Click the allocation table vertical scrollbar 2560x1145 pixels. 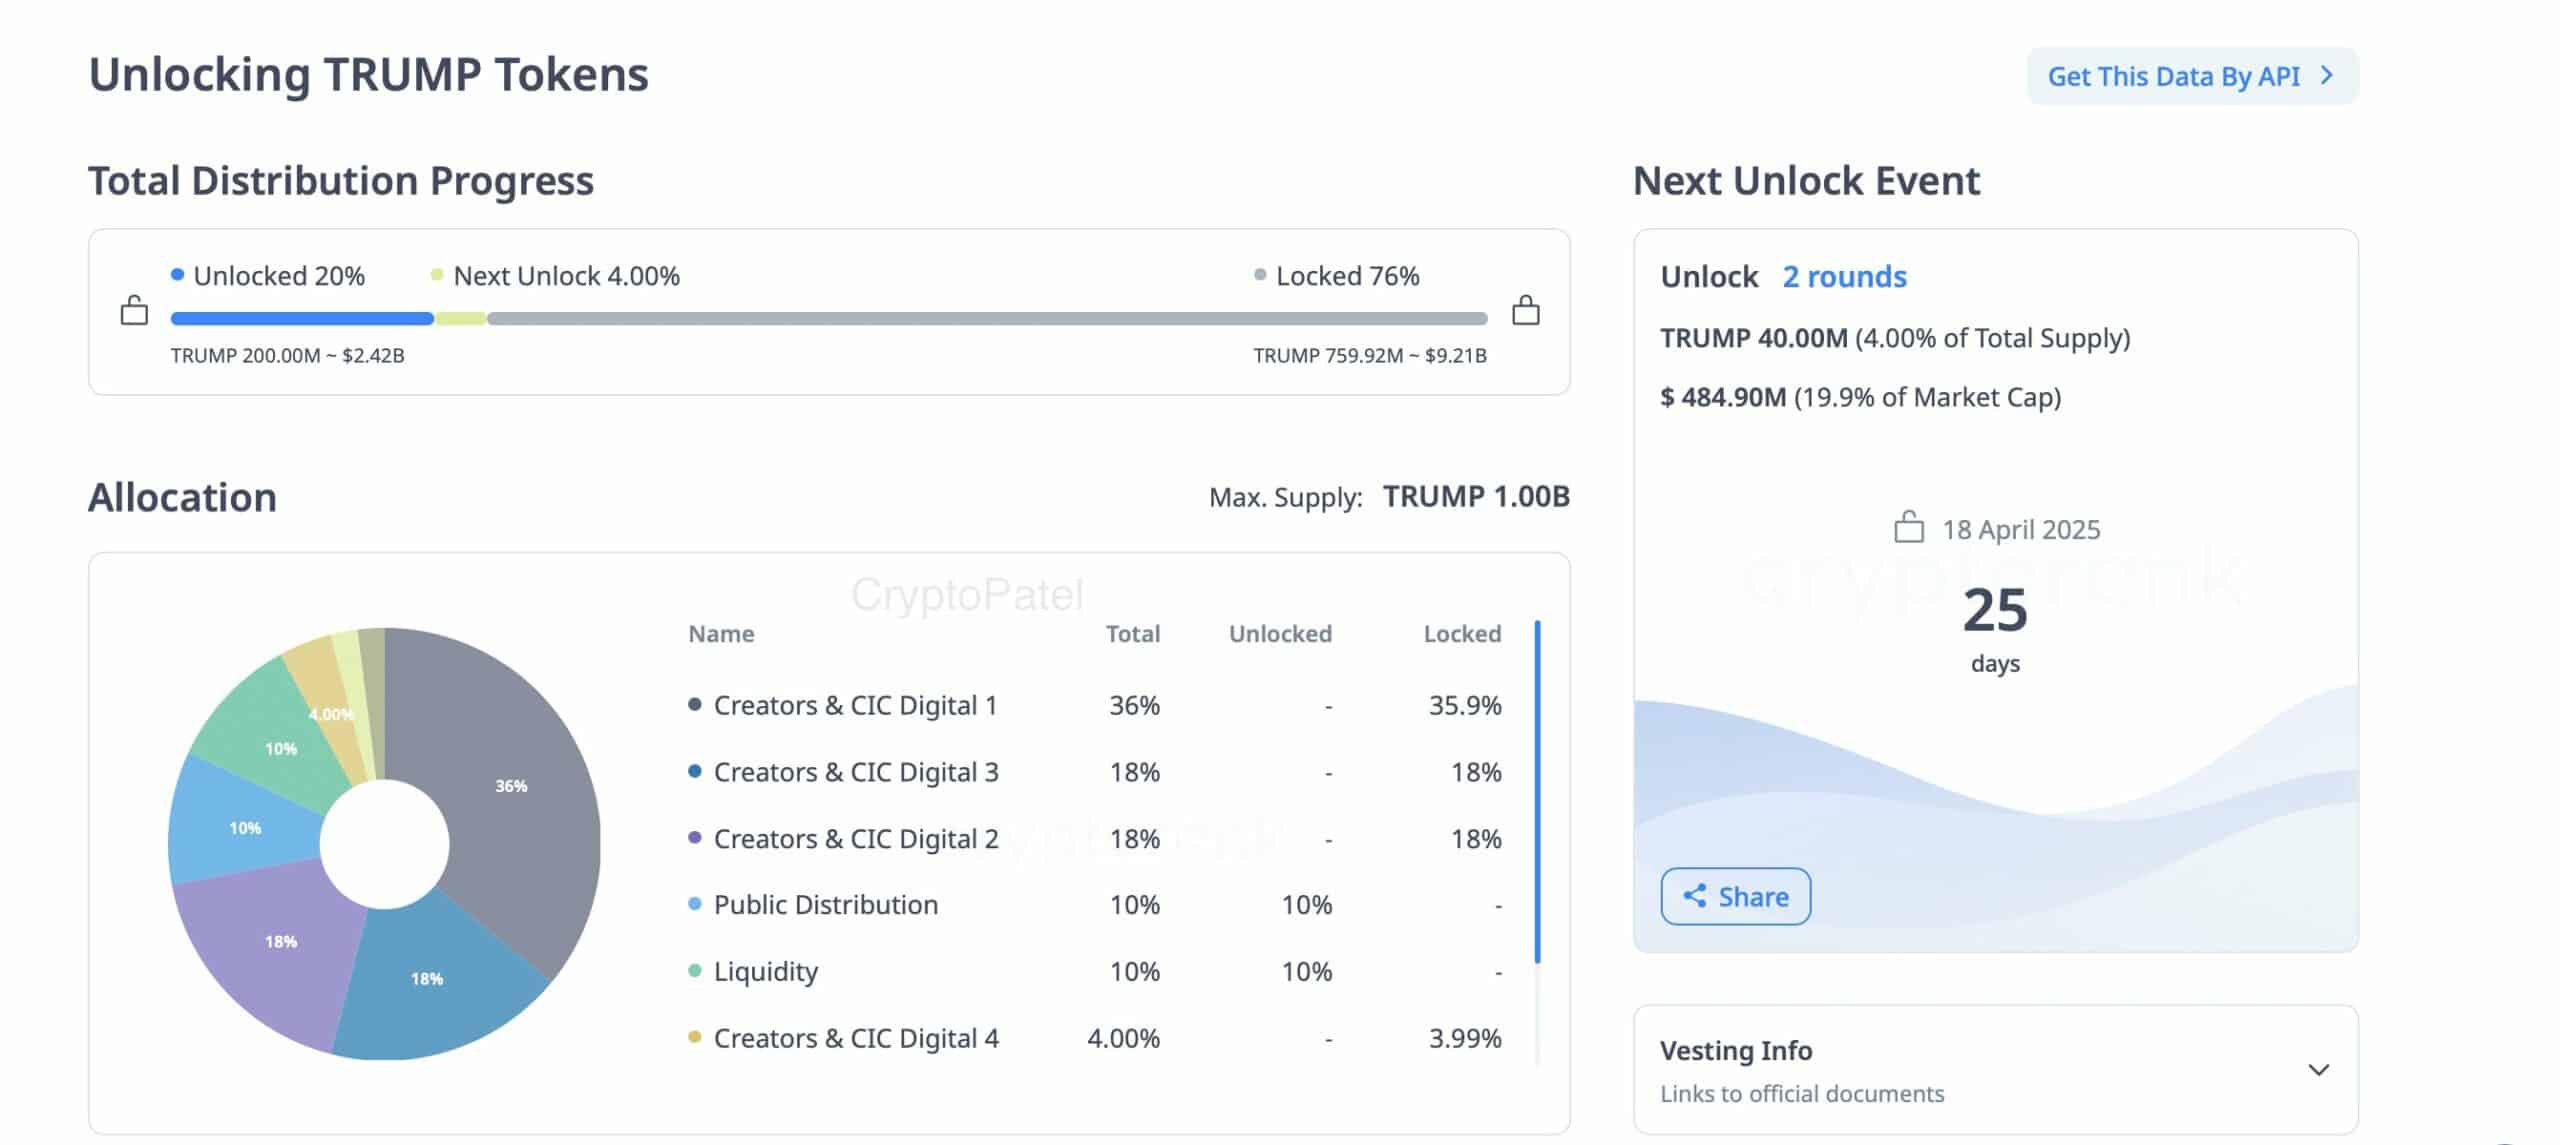1537,791
